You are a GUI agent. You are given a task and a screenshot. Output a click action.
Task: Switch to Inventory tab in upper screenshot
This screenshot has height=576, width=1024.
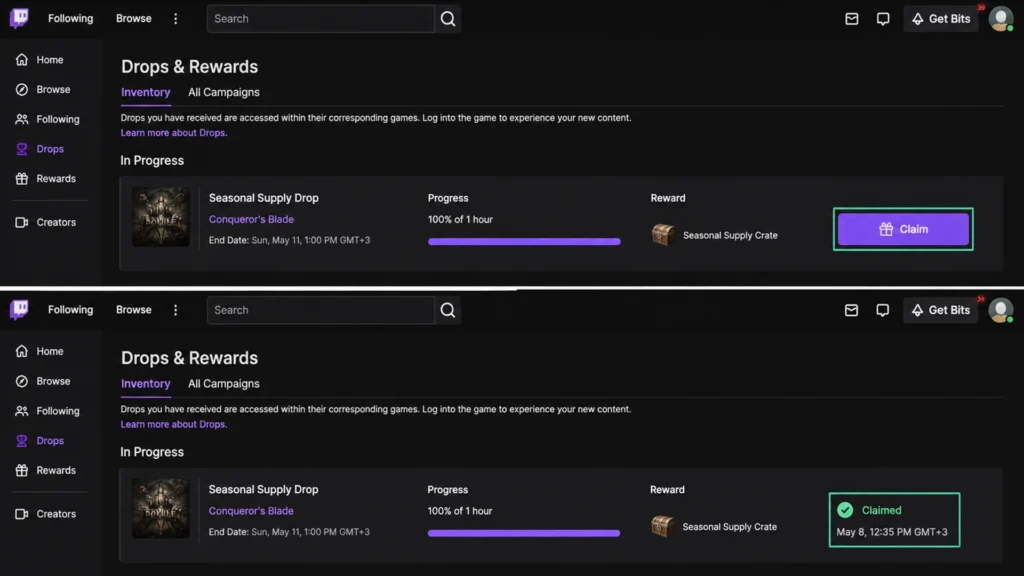click(146, 93)
